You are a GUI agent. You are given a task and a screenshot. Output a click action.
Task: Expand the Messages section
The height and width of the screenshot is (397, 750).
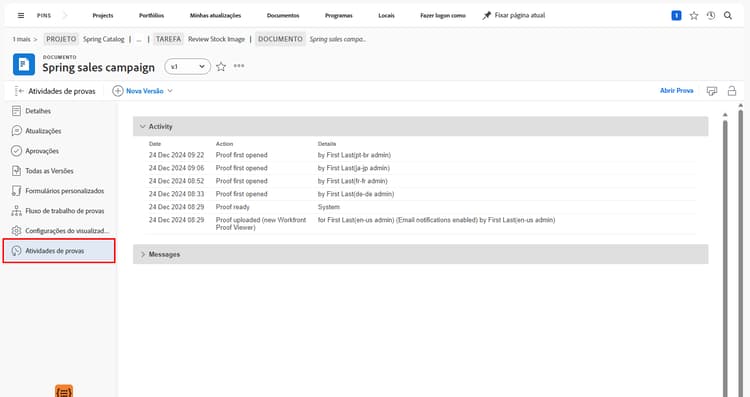[x=142, y=254]
